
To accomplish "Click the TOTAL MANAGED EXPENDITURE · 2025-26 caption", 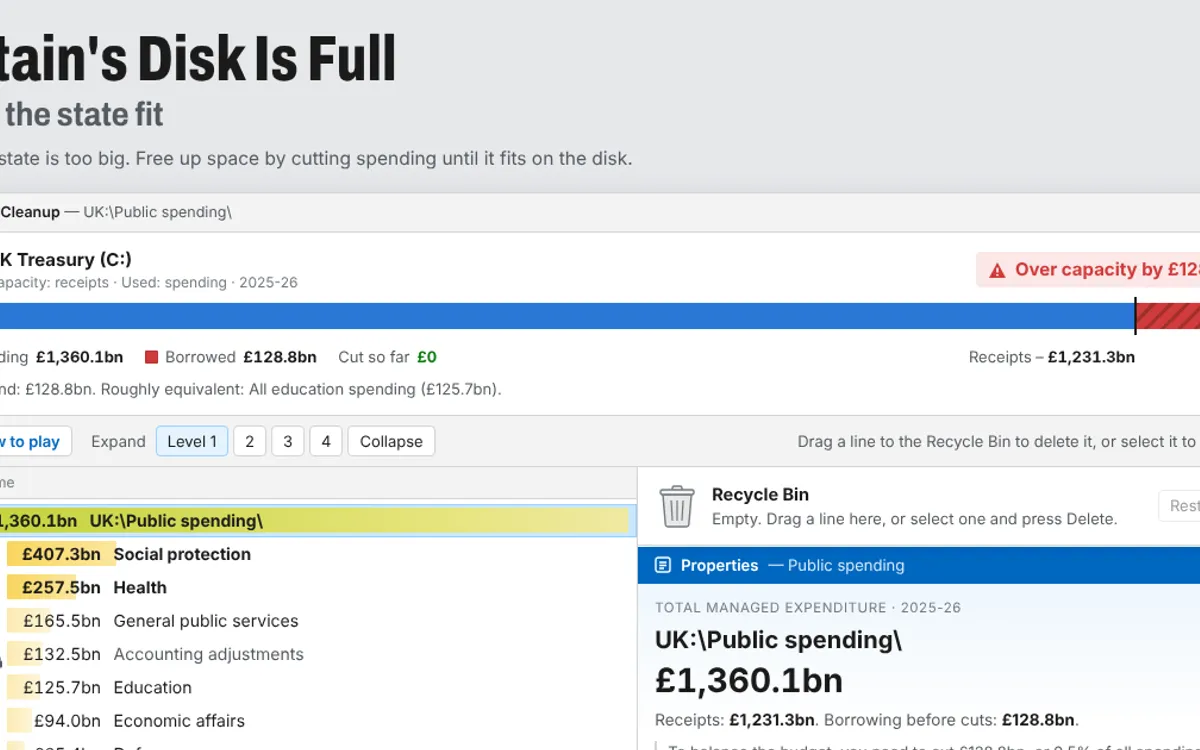I will [808, 608].
